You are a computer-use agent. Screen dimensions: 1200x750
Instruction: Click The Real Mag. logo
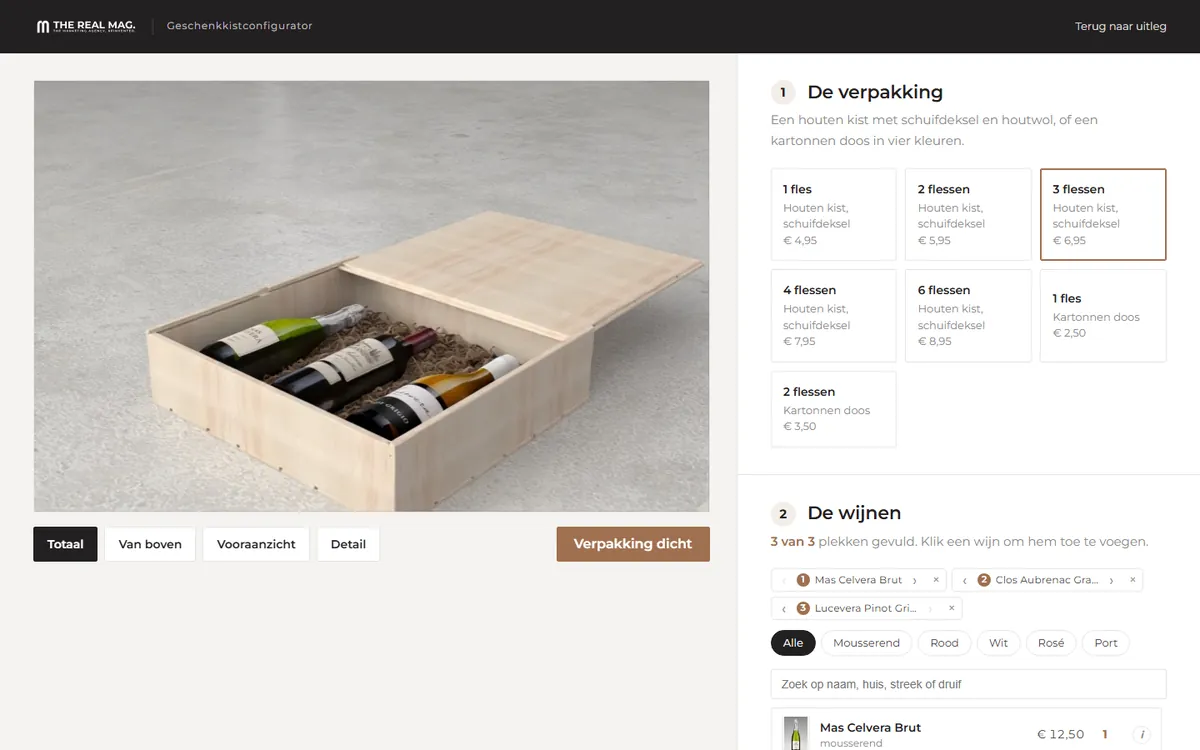[86, 26]
